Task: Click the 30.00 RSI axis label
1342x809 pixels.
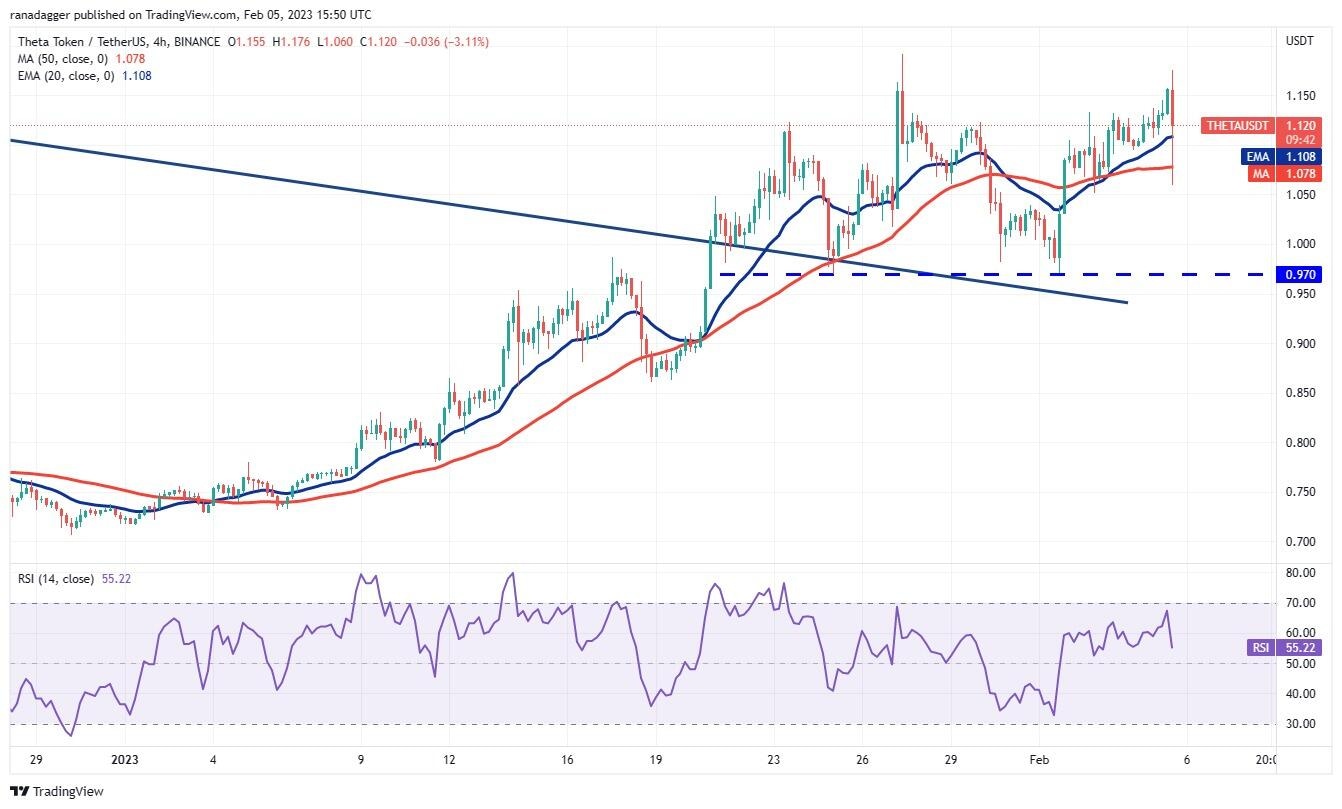Action: 1299,723
